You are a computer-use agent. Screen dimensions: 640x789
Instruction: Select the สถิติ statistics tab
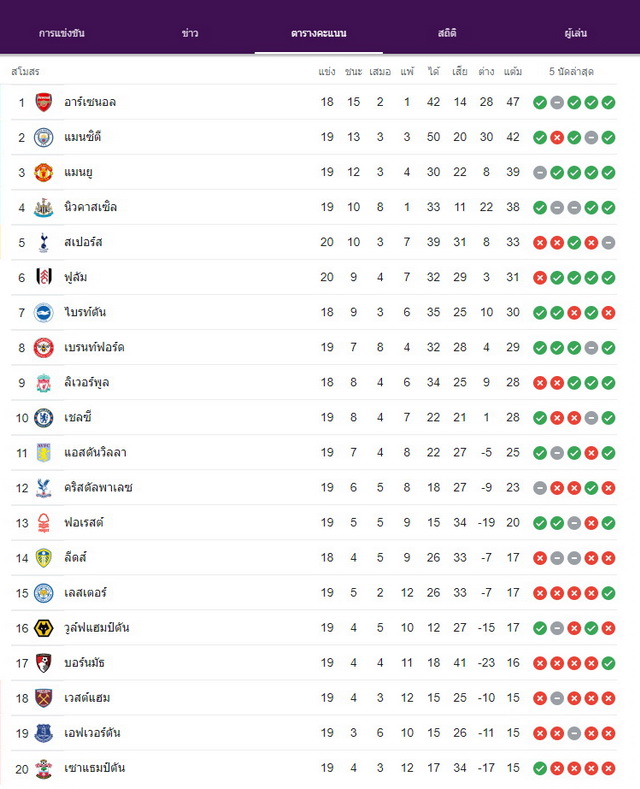(x=447, y=33)
